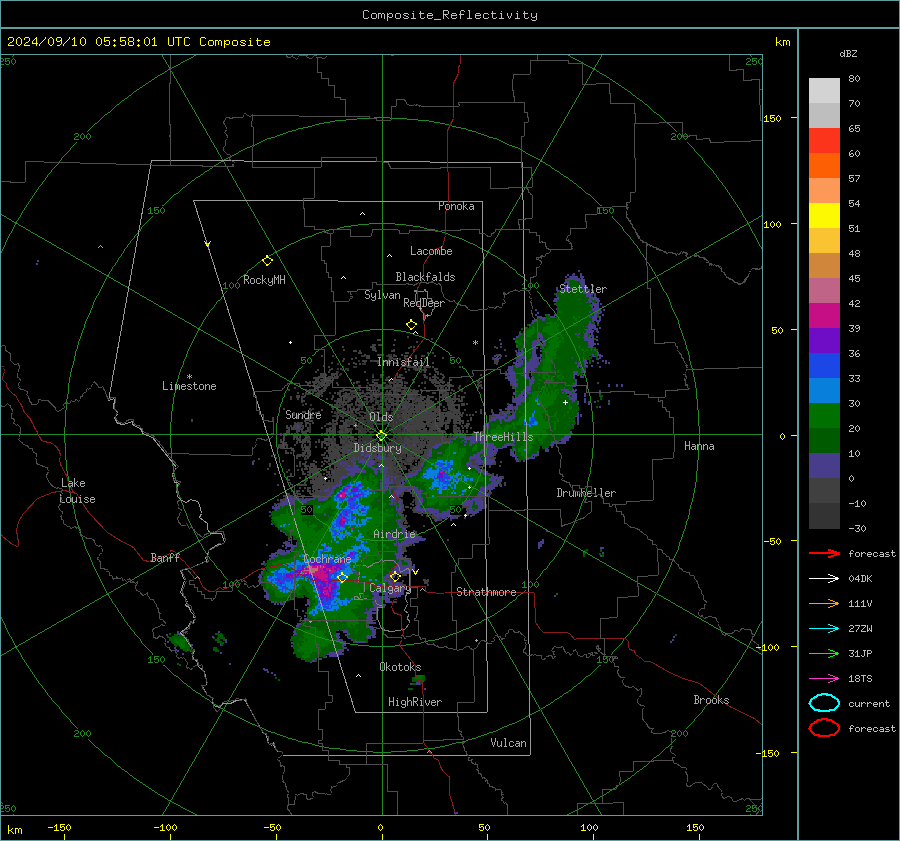Viewport: 900px width, 841px height.
Task: Click the -30 value on dBZ scale
Action: (x=857, y=528)
